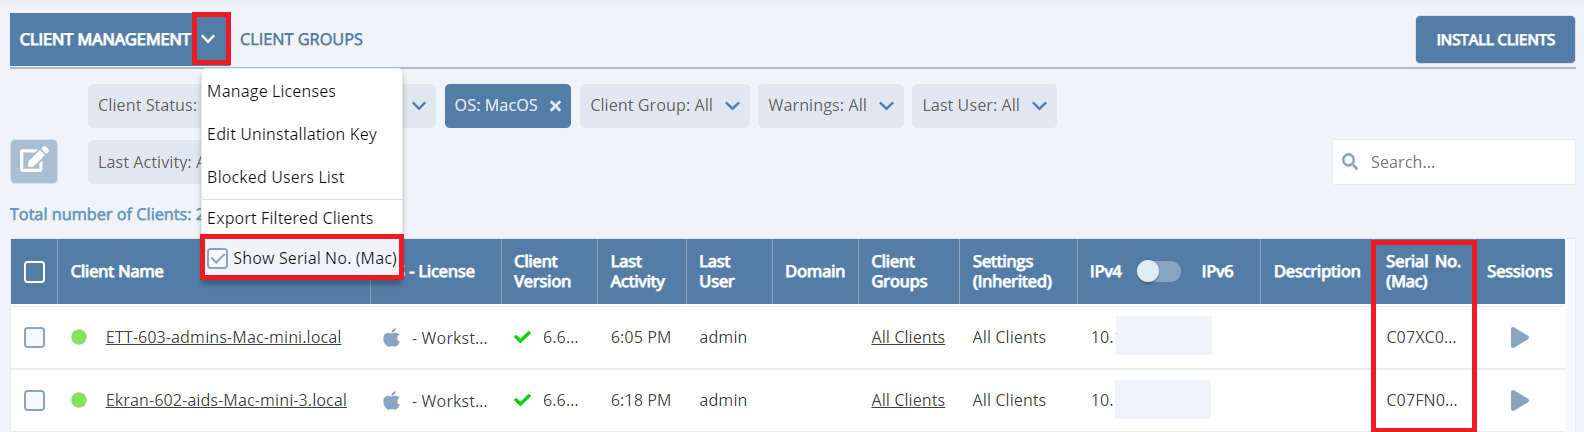
Task: Click the search magnifier icon
Action: [1350, 162]
